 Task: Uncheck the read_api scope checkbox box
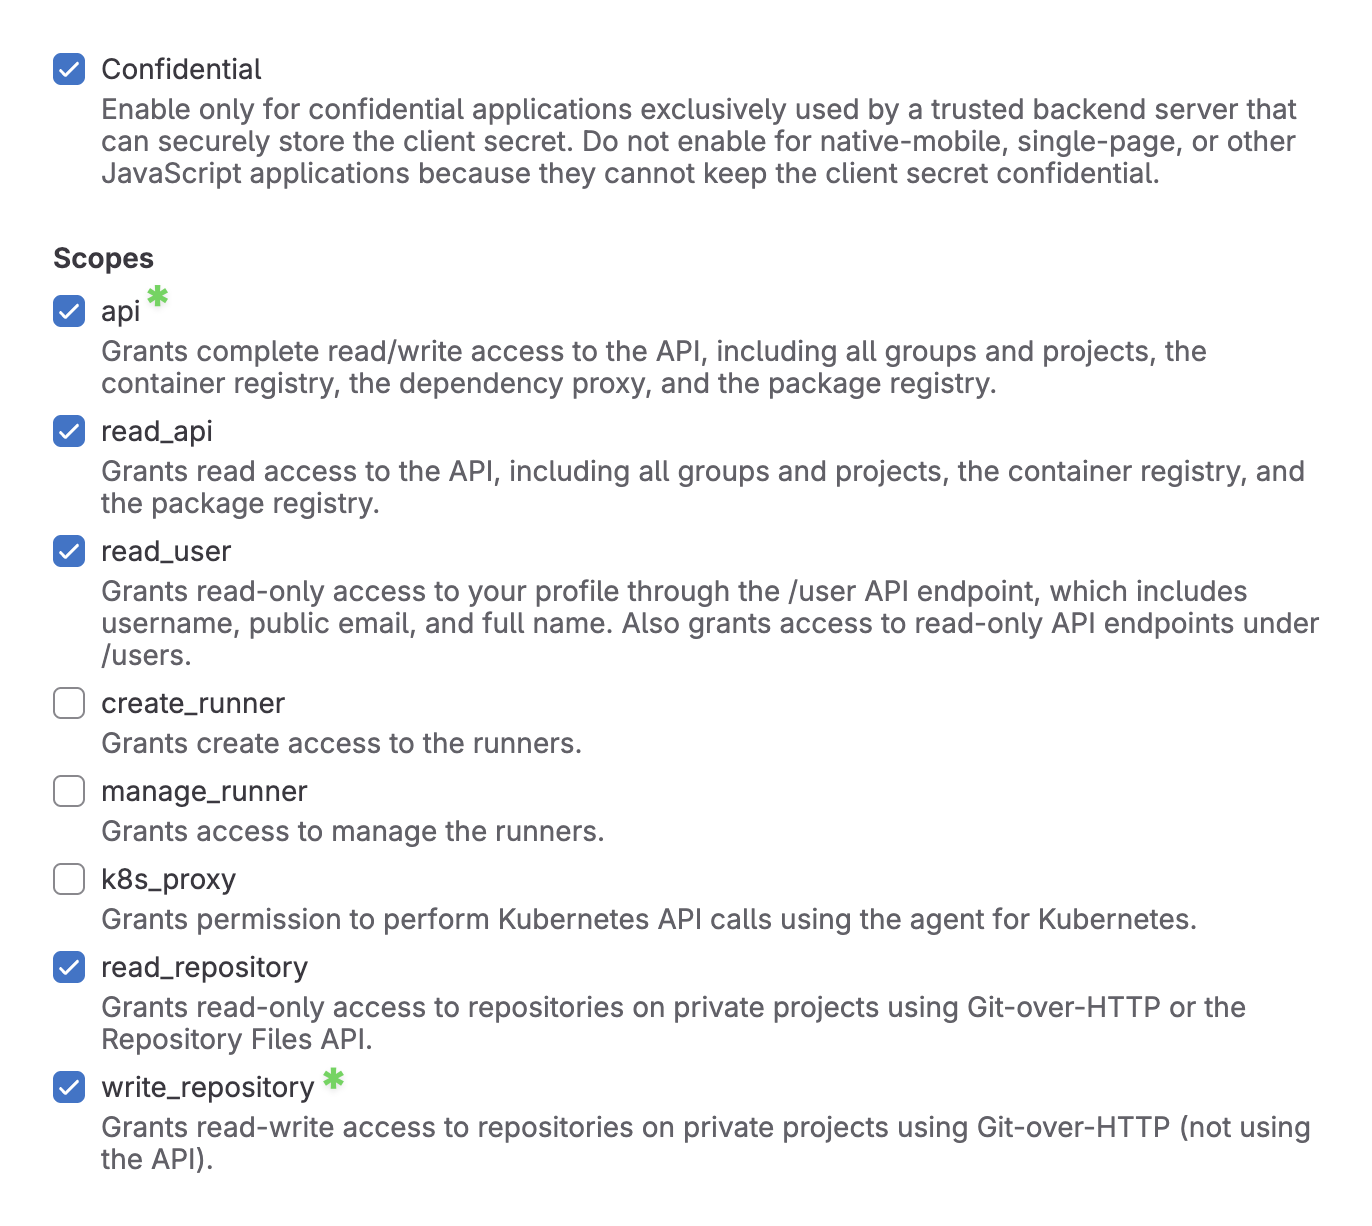(x=69, y=431)
